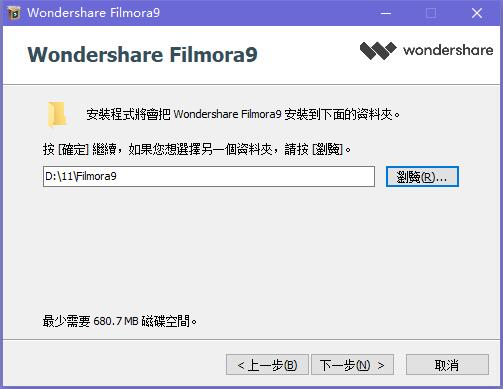
Task: Click the Wondershare logo
Action: (426, 51)
